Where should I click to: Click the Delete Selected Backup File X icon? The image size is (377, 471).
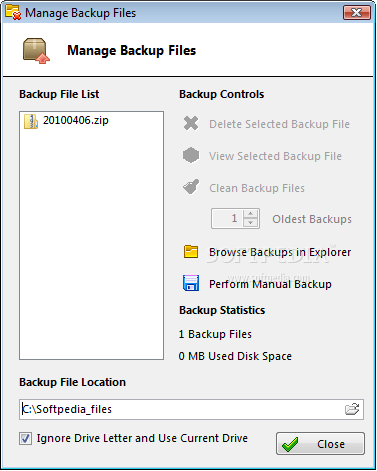(x=191, y=123)
